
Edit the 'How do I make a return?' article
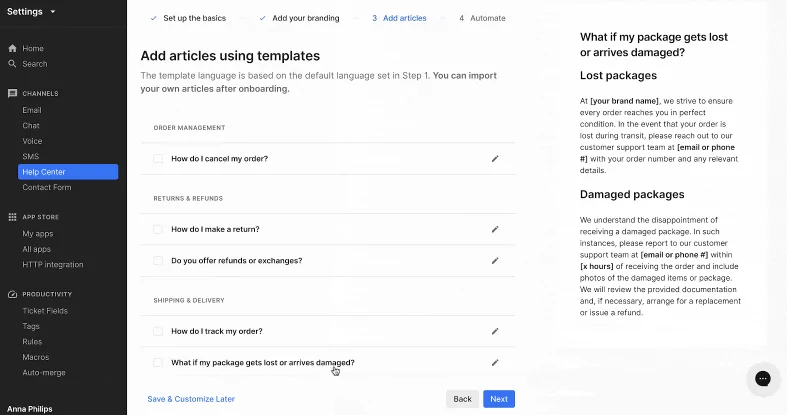pyautogui.click(x=495, y=229)
